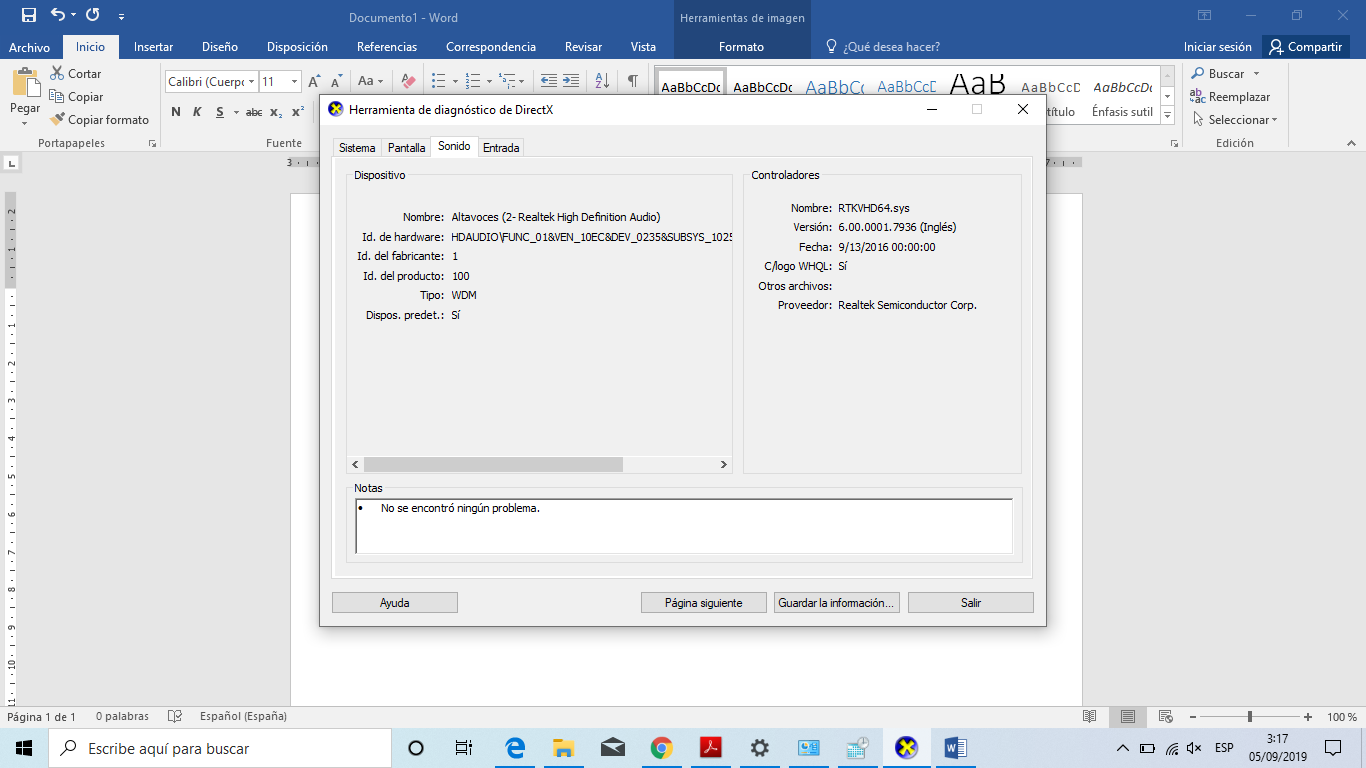This screenshot has width=1366, height=768.
Task: Switch to the Revisar ribbon tab
Action: [x=583, y=47]
